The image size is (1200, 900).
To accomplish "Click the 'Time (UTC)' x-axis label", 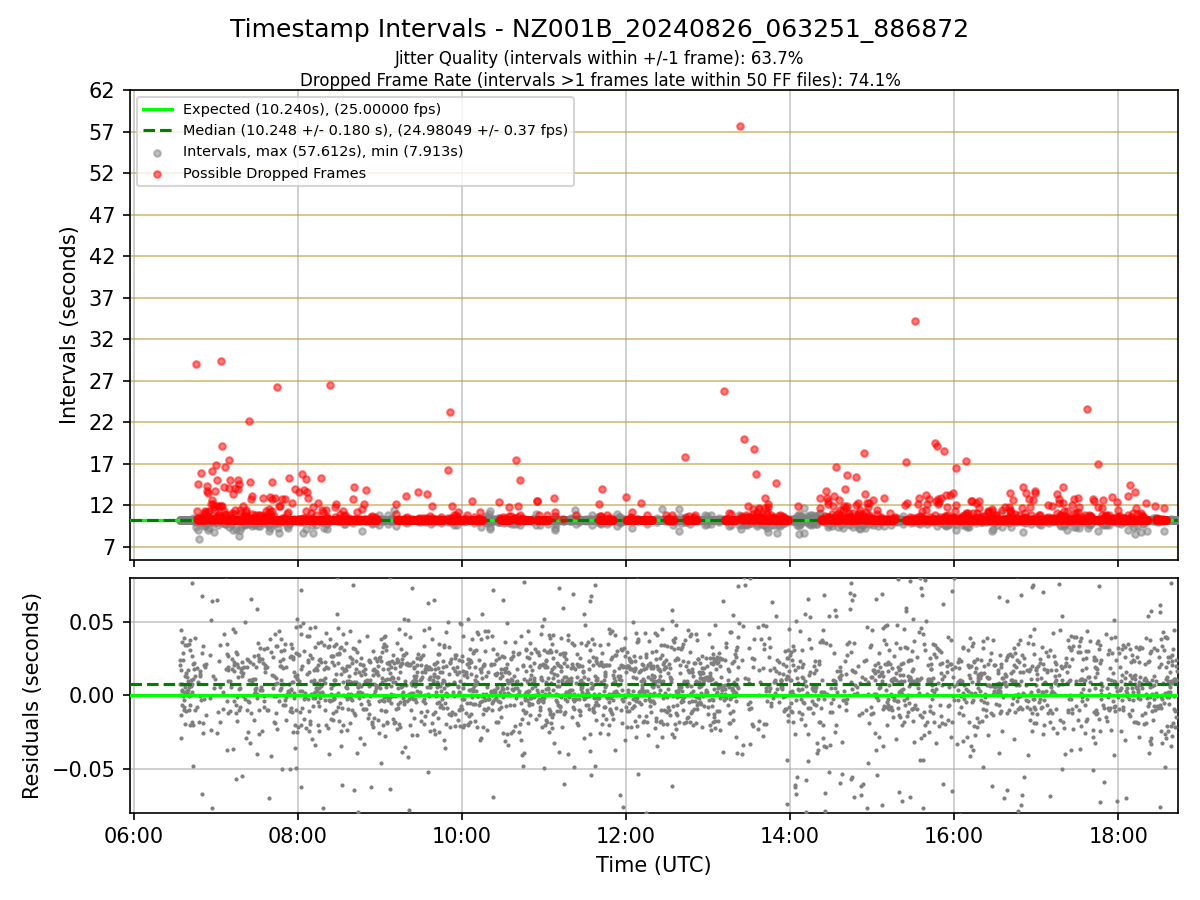I will [x=654, y=865].
